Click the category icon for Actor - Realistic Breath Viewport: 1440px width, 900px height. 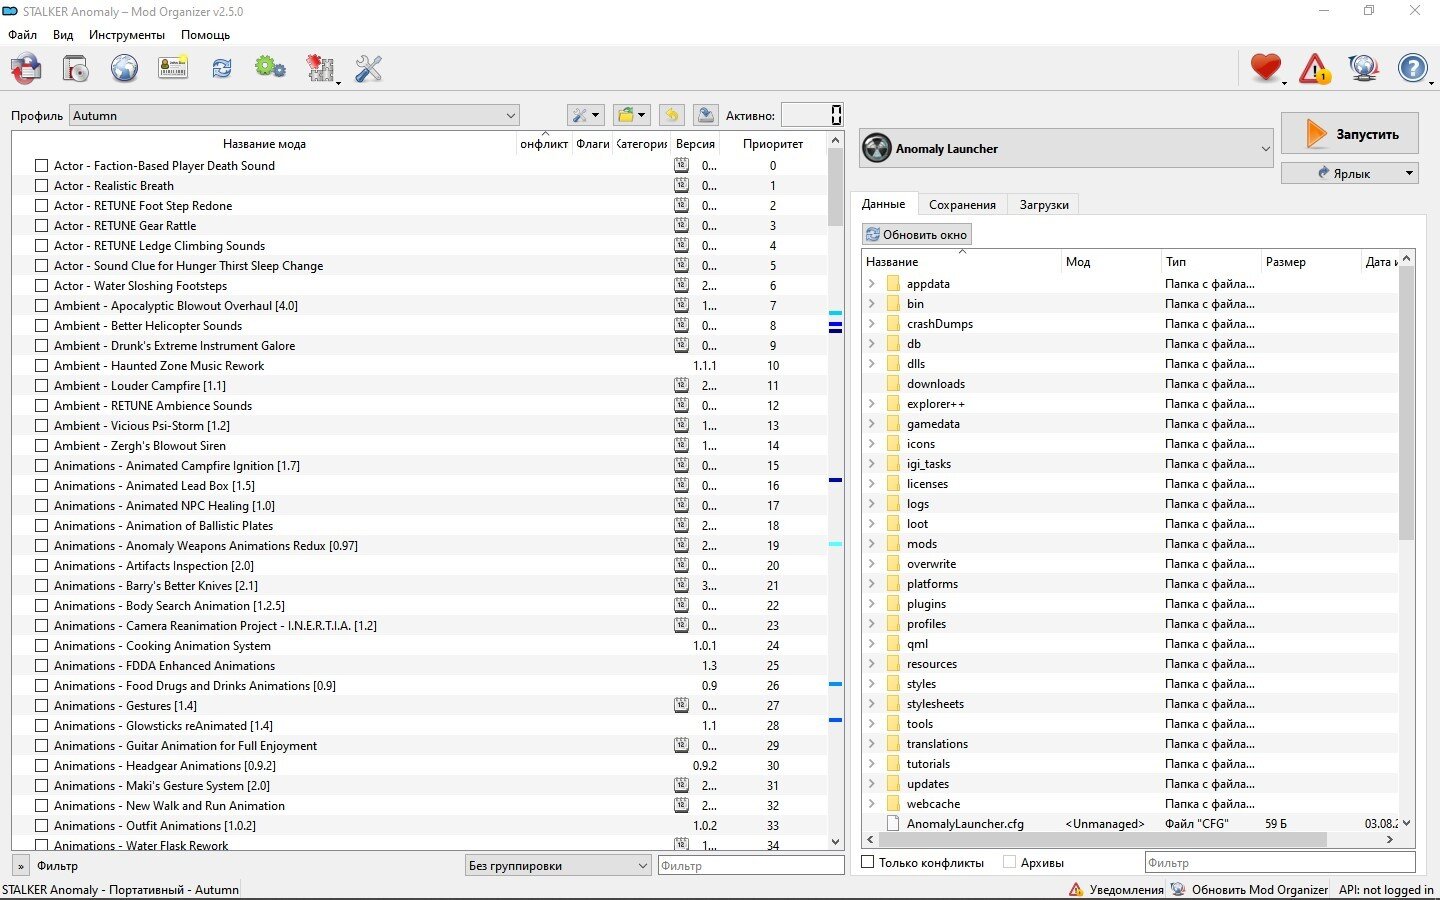(681, 185)
